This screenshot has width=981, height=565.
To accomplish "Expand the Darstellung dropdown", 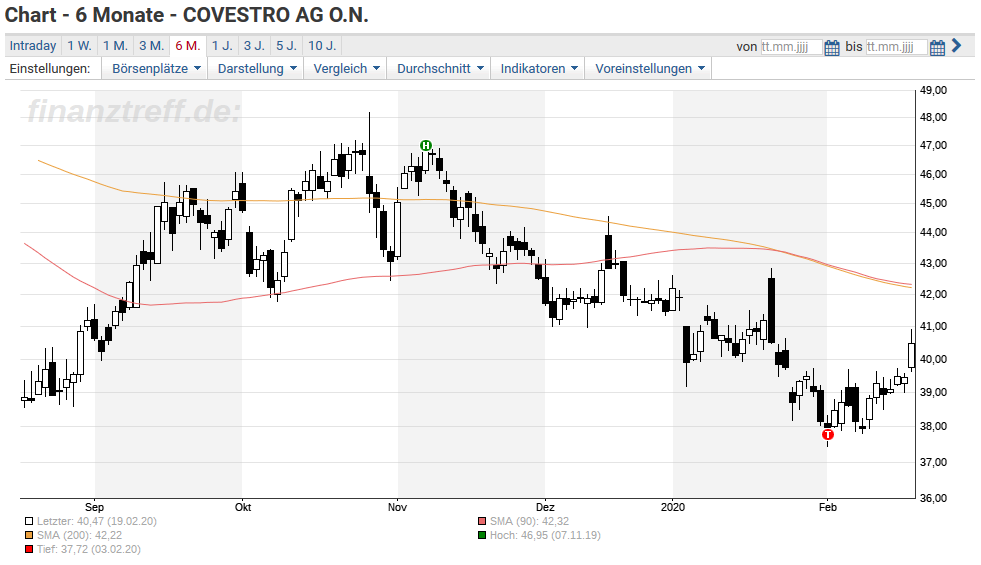I will [256, 69].
